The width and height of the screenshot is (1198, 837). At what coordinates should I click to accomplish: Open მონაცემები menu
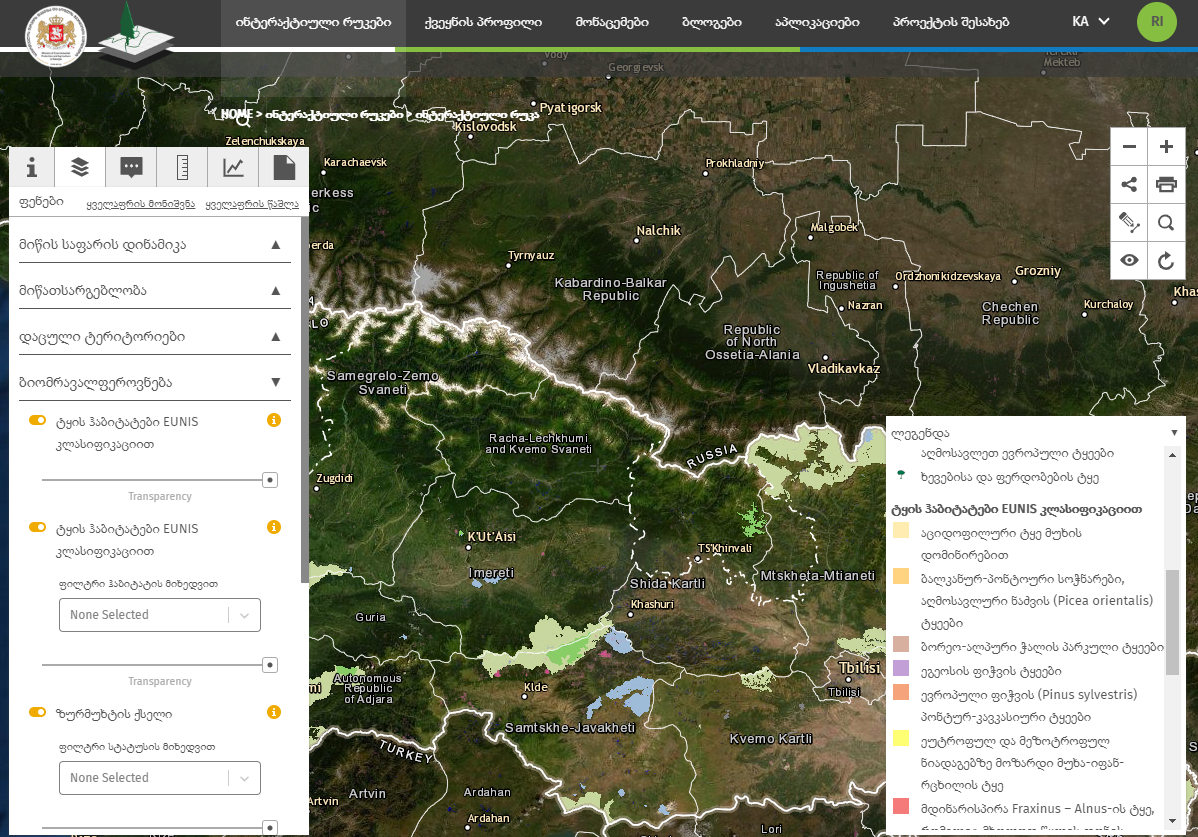pos(612,22)
